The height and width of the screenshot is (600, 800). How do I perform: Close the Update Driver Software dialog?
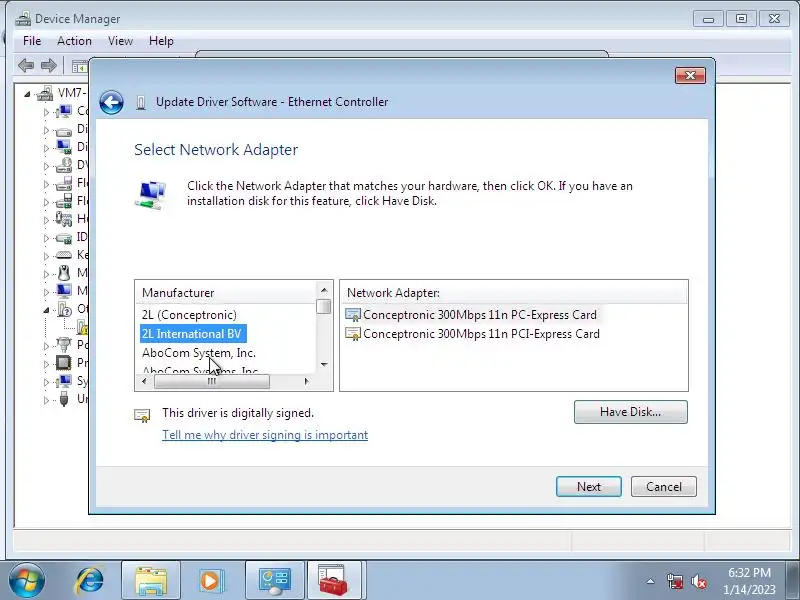690,76
